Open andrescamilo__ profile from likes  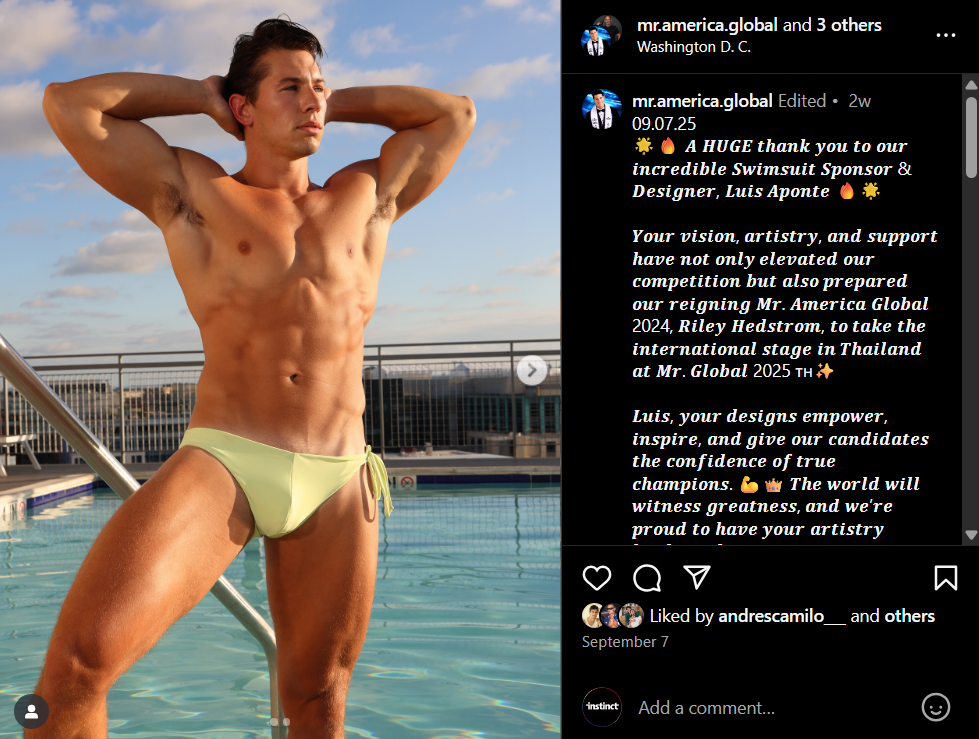[782, 616]
